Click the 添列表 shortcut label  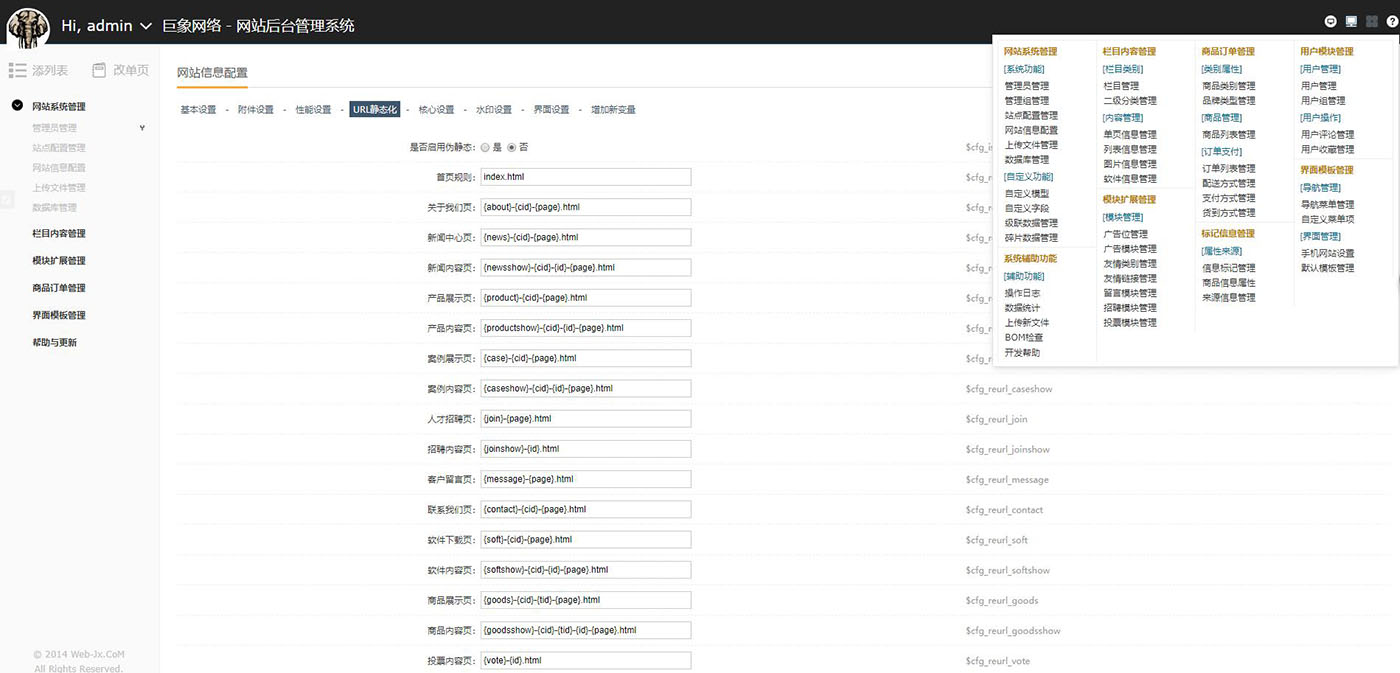pos(50,71)
